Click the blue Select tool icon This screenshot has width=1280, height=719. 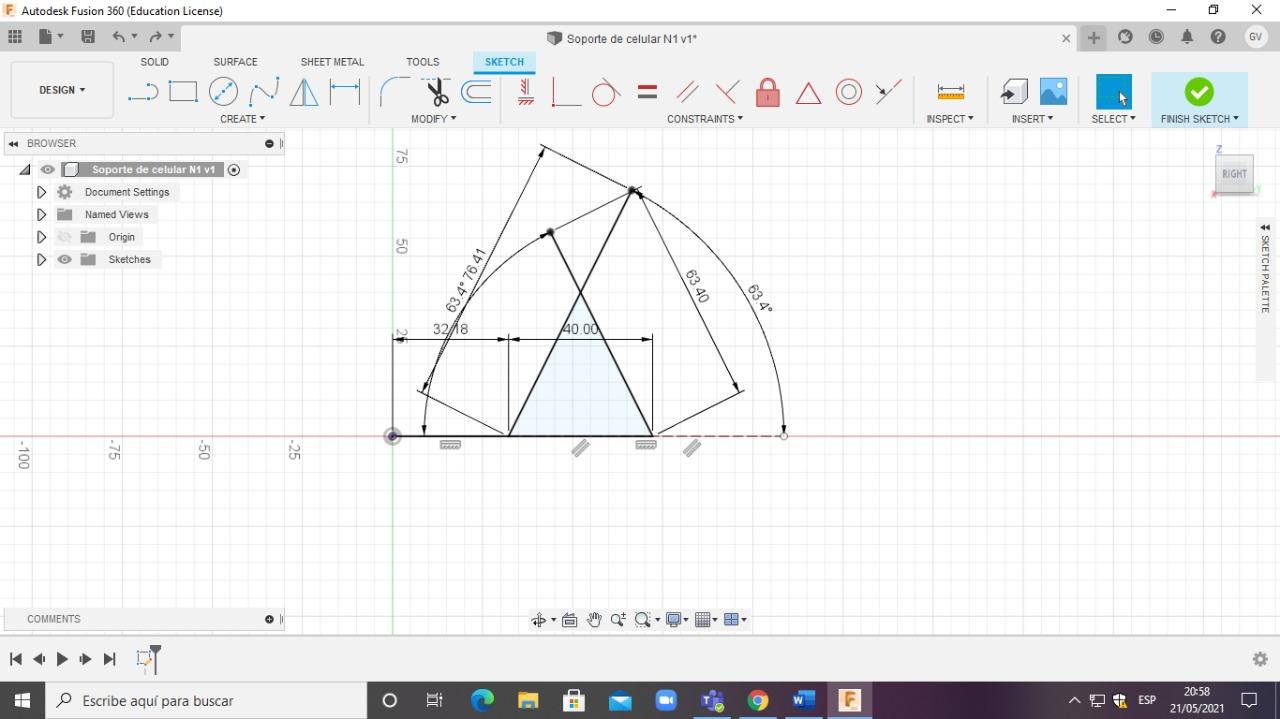click(x=1114, y=92)
